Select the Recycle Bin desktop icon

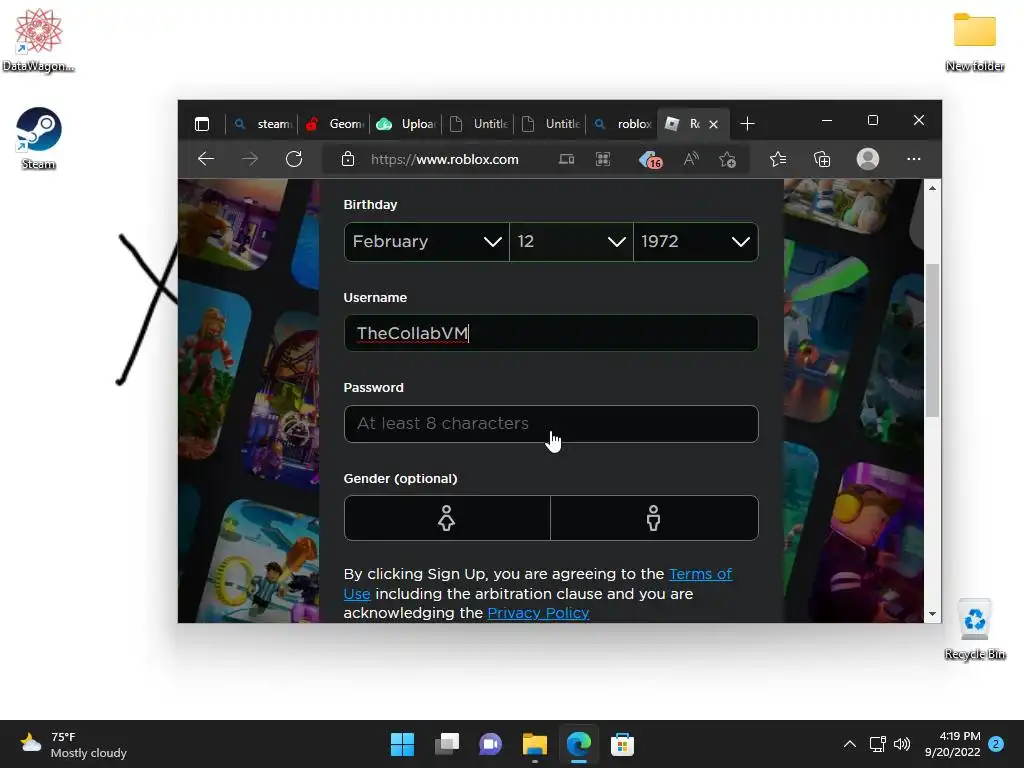(x=974, y=630)
